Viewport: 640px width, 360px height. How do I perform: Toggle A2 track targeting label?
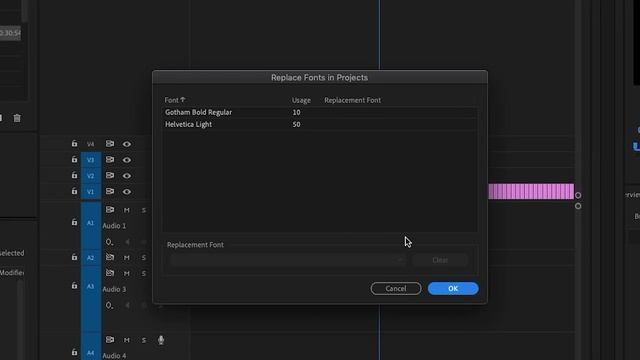pos(91,258)
